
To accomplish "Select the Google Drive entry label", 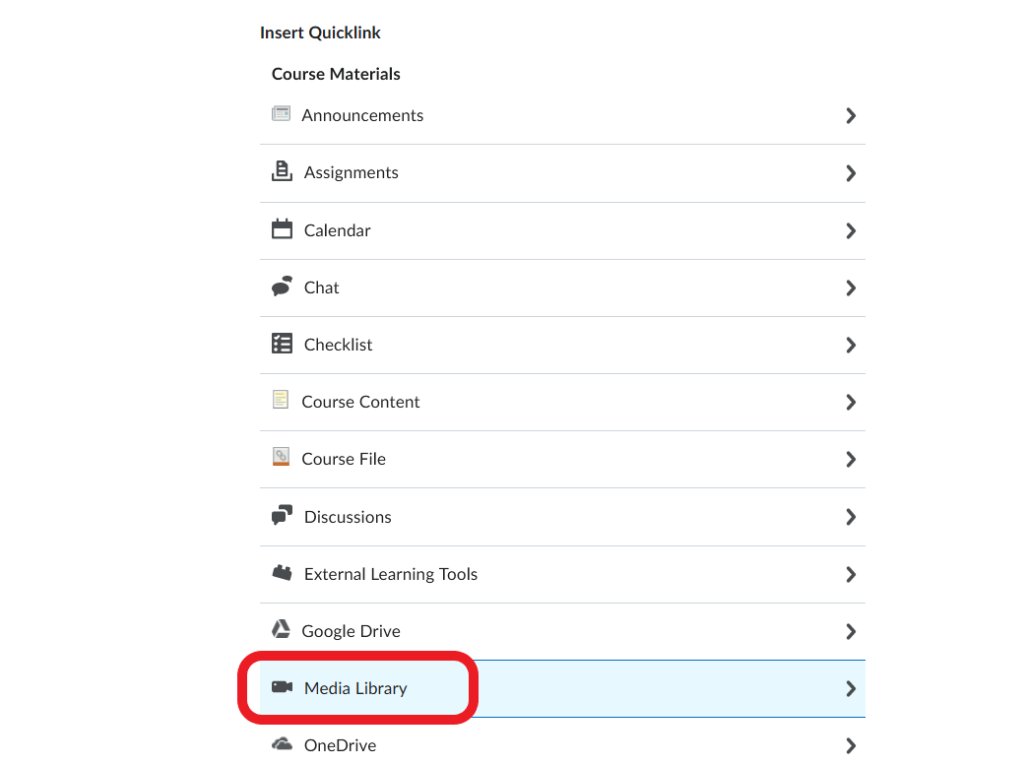I will pyautogui.click(x=351, y=631).
